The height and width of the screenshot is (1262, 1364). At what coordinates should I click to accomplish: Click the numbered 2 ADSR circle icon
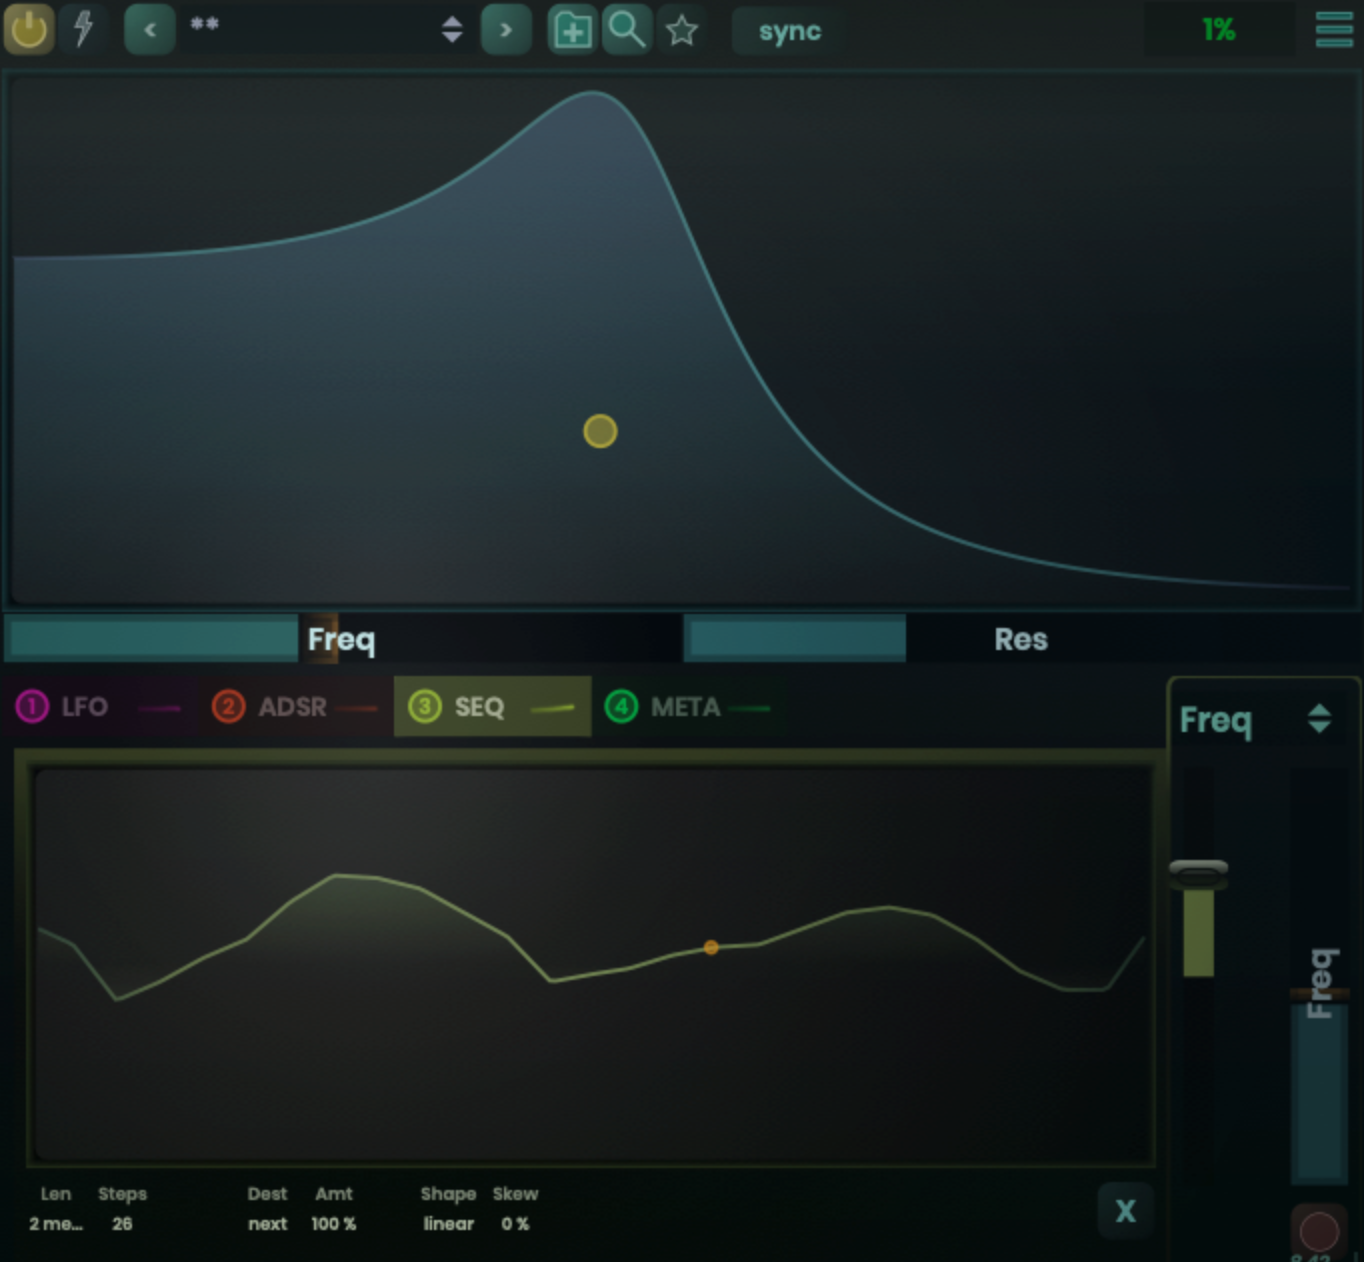pos(228,707)
